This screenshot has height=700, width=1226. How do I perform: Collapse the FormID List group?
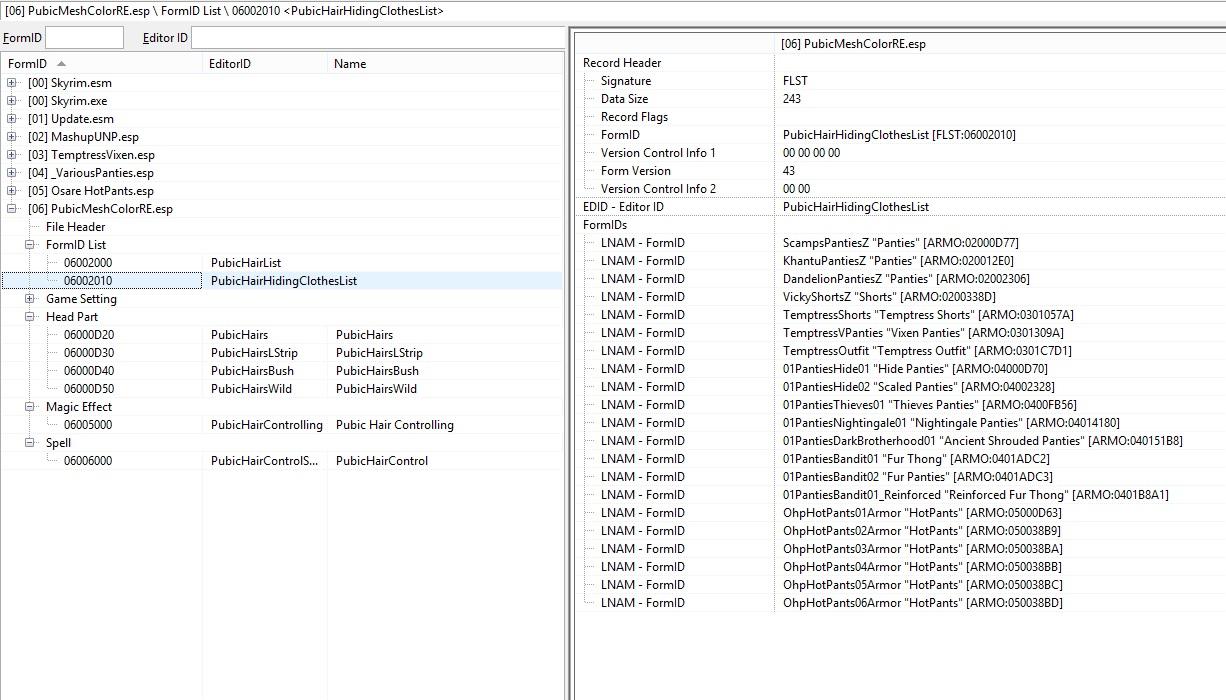click(x=30, y=245)
